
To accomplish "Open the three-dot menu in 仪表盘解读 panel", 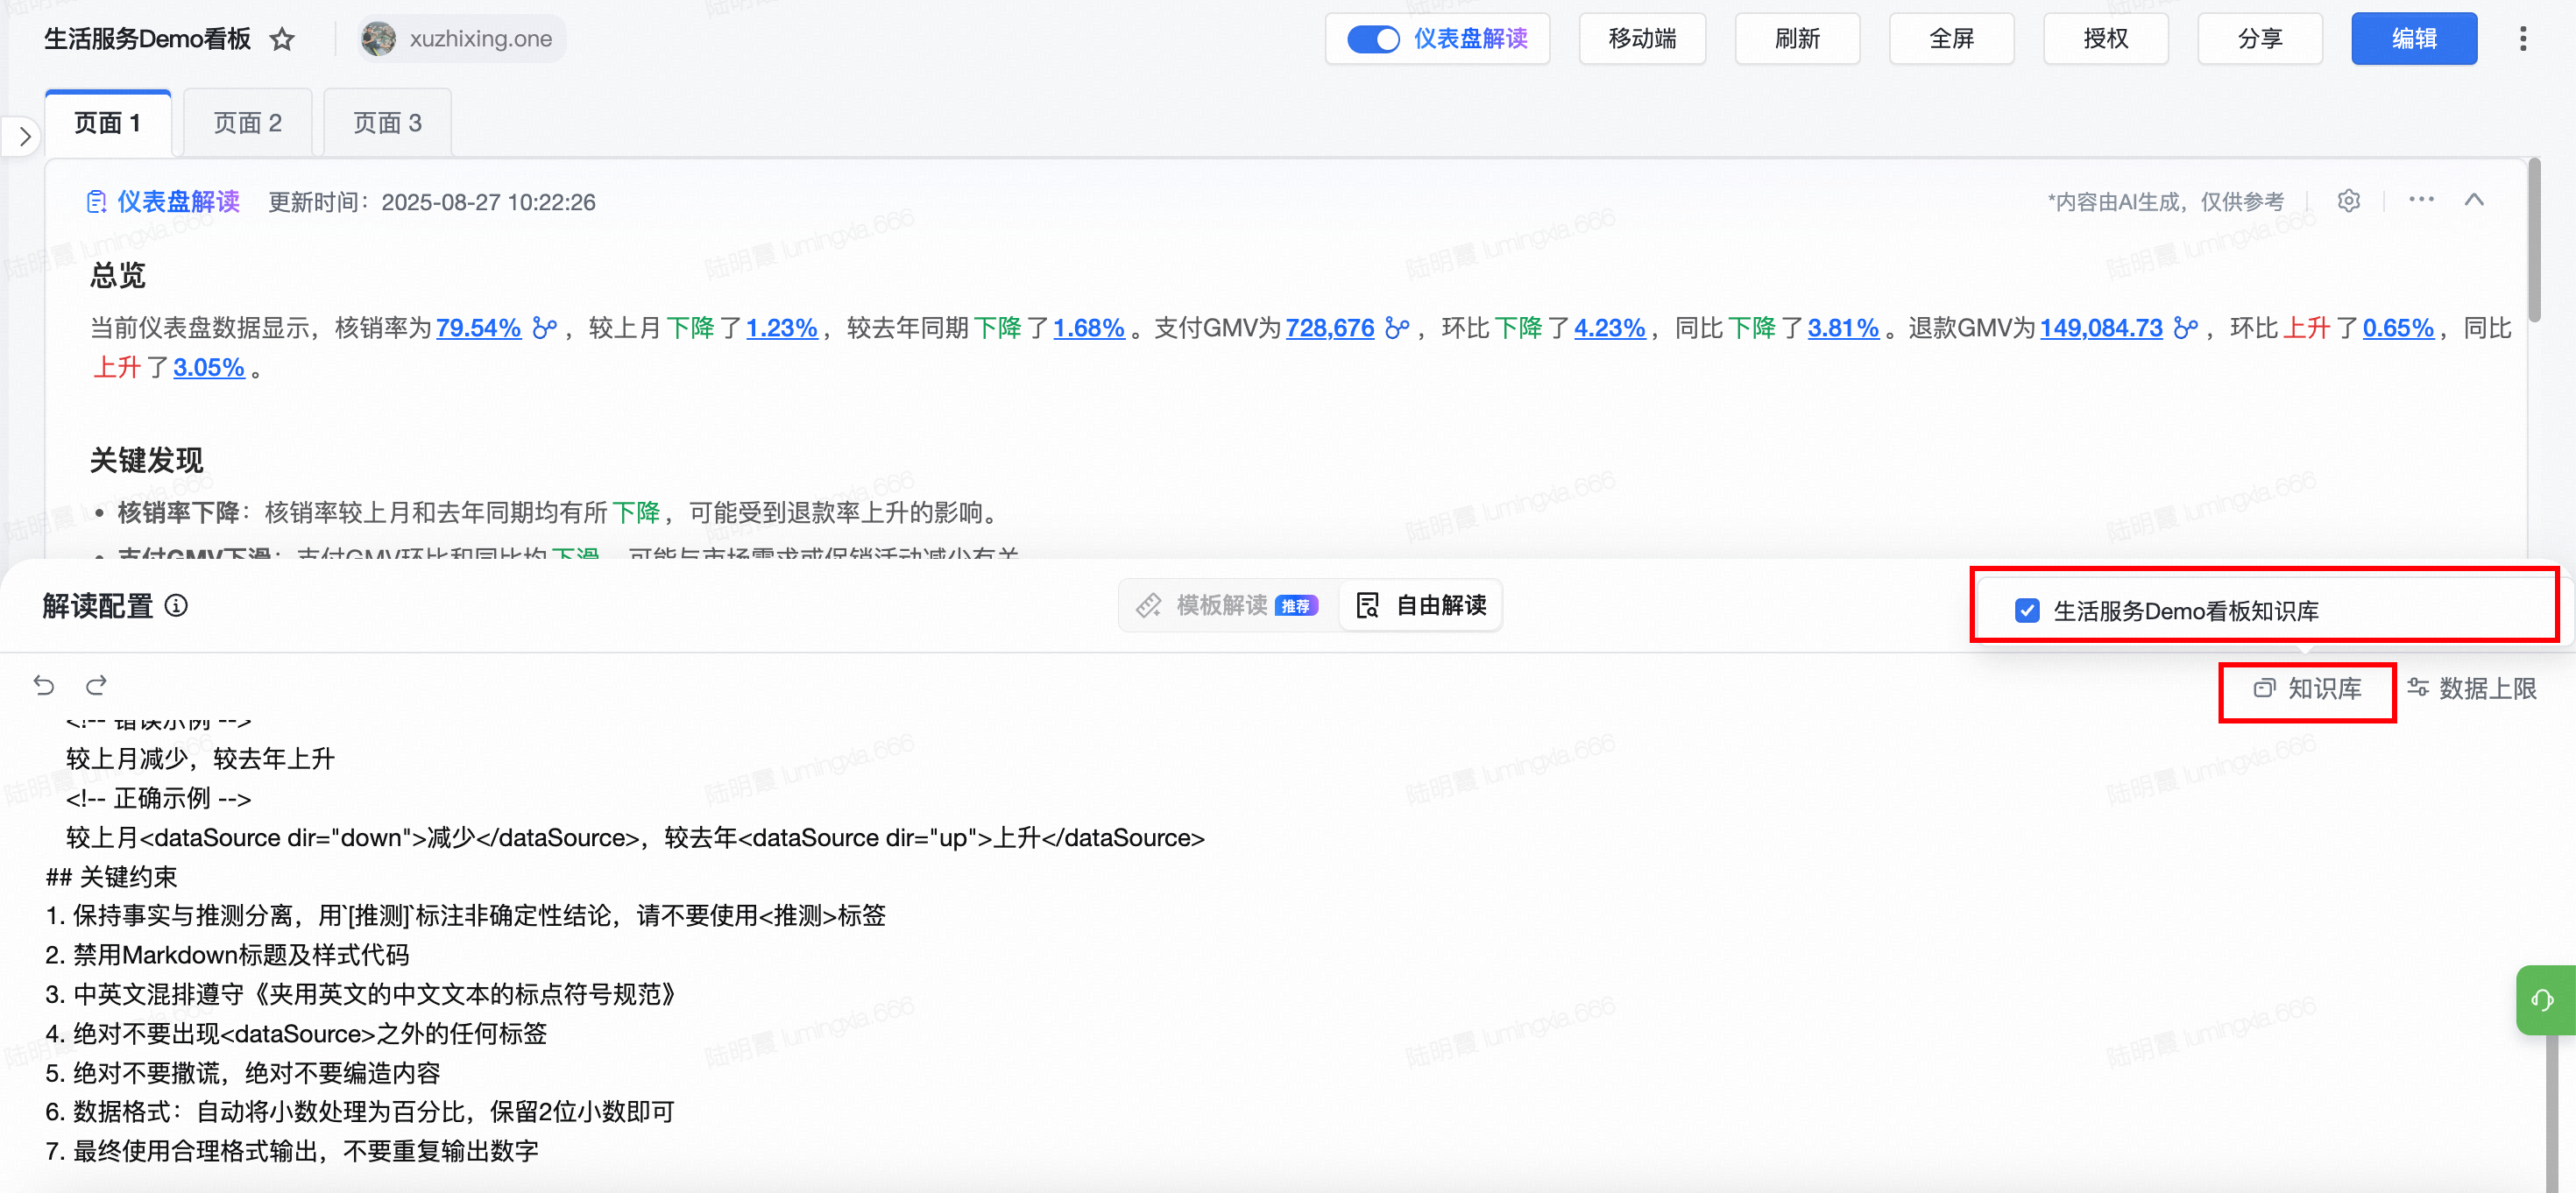I will click(2421, 200).
